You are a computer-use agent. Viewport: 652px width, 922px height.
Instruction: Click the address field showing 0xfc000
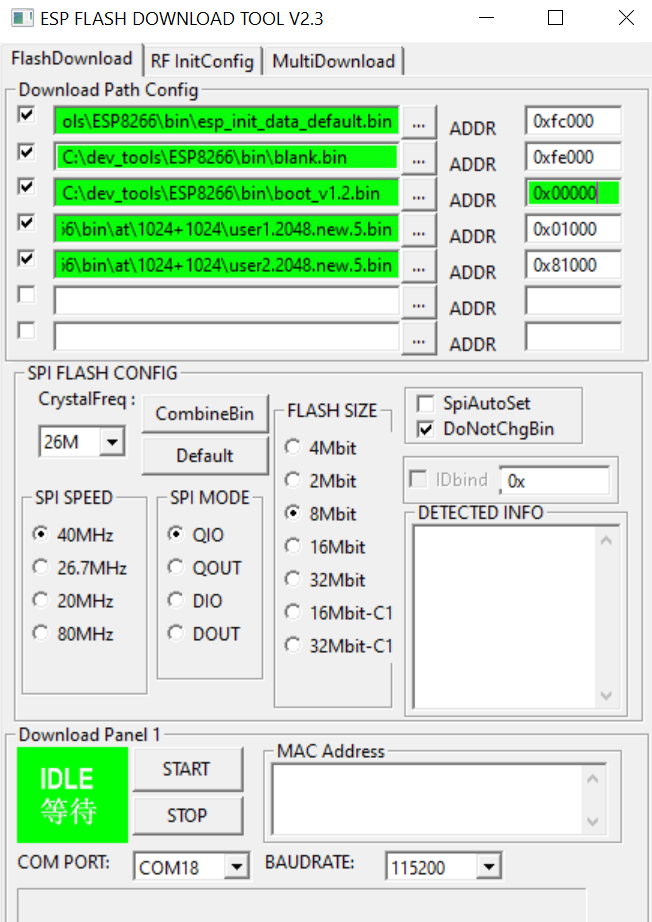click(x=573, y=121)
